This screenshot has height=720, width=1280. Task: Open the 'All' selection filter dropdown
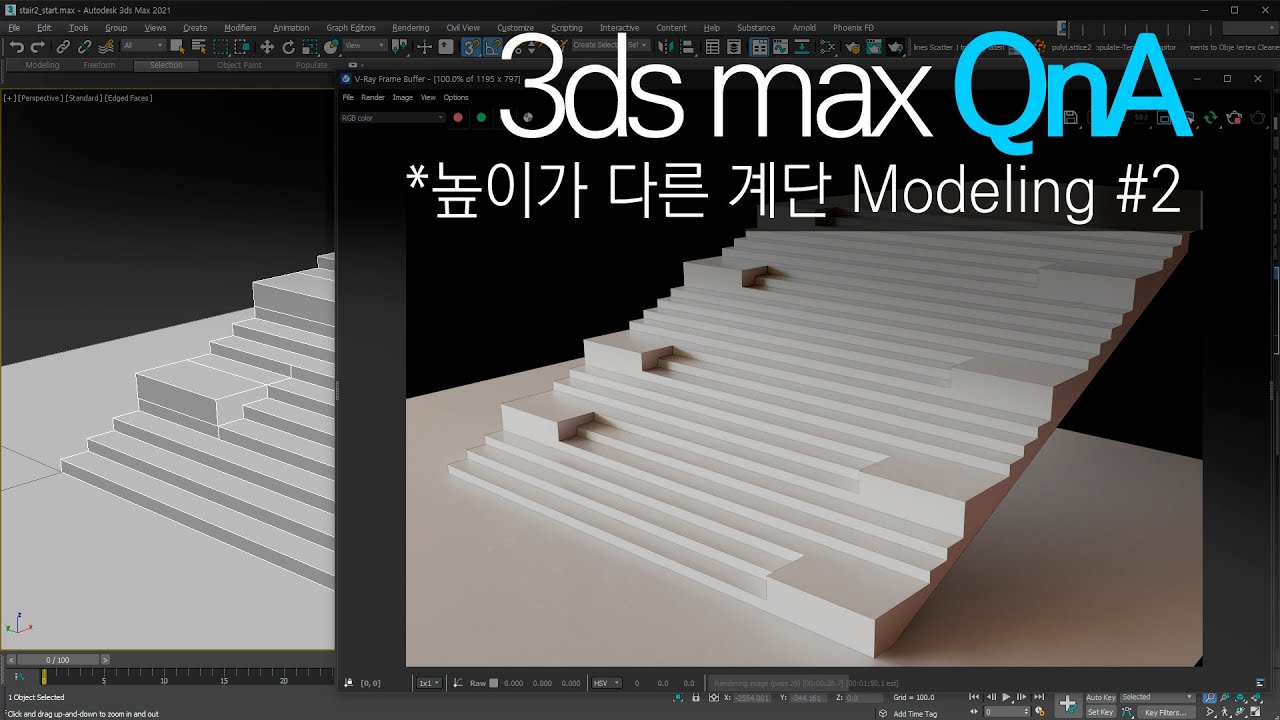pyautogui.click(x=143, y=46)
